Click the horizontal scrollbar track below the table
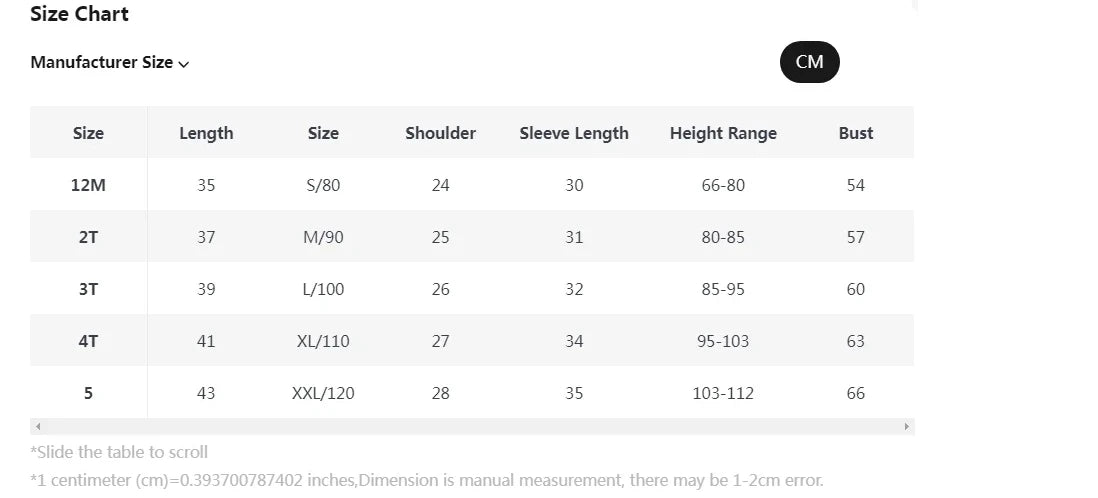The image size is (1098, 498). (x=472, y=427)
